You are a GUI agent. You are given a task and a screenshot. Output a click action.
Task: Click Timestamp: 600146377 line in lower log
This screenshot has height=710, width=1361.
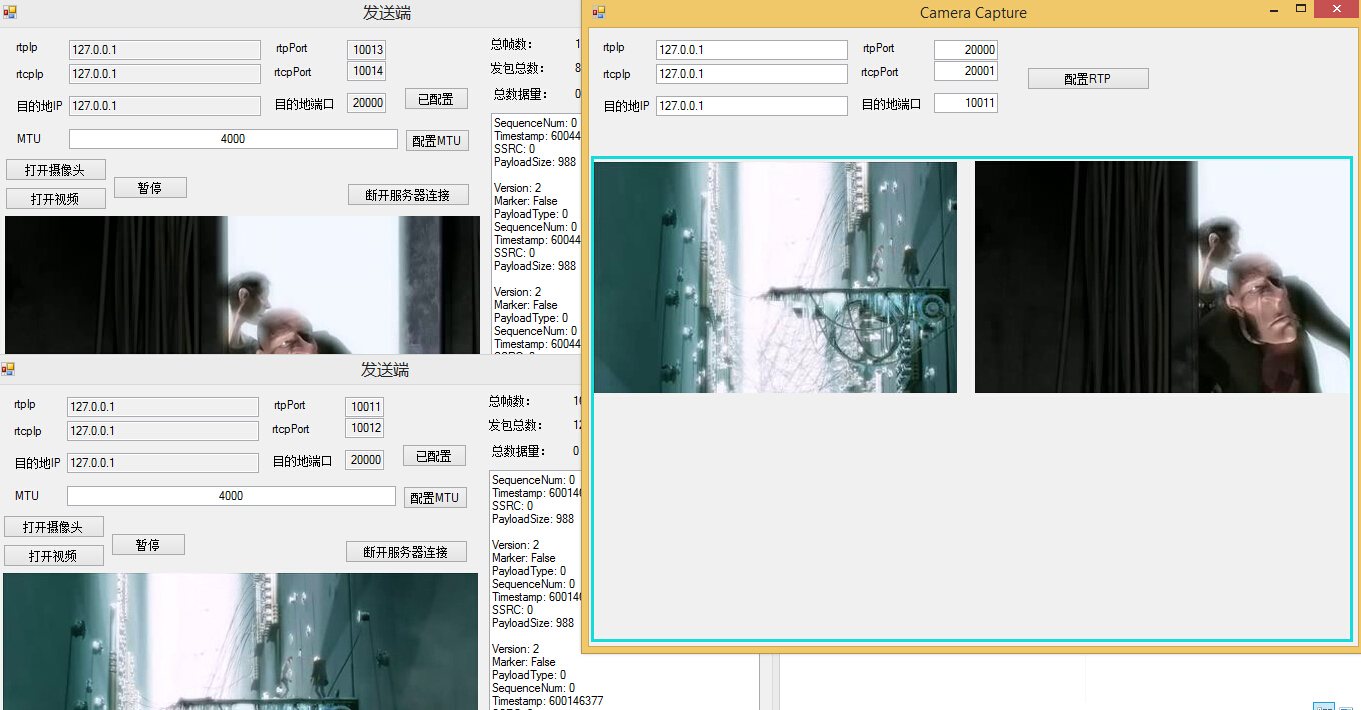coord(548,701)
